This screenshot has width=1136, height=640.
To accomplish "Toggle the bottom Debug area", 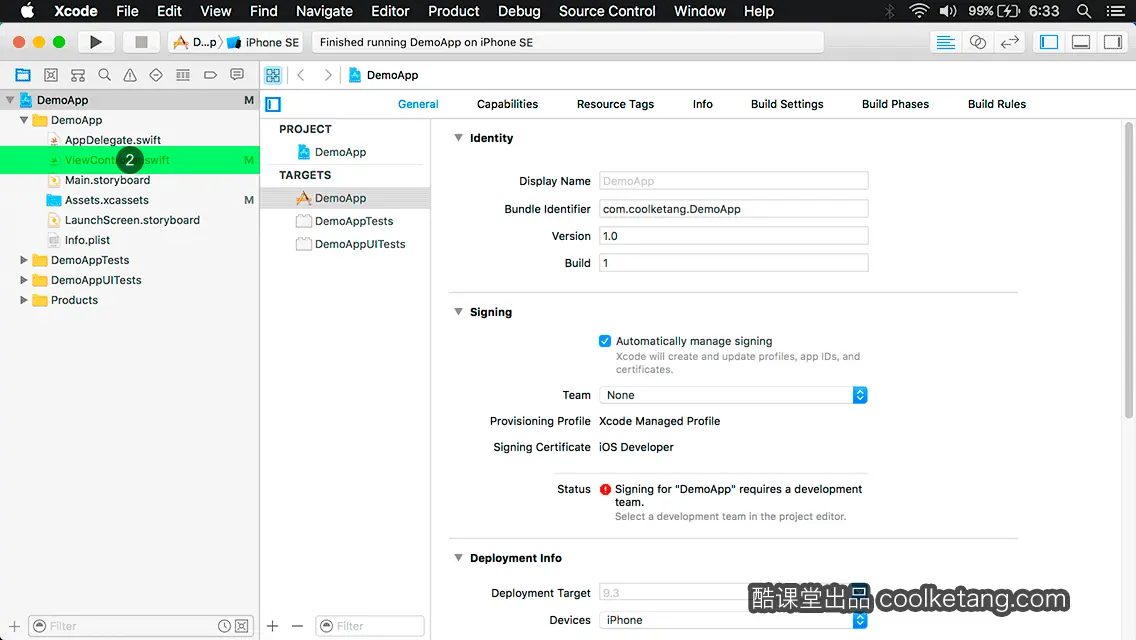I will [1081, 42].
